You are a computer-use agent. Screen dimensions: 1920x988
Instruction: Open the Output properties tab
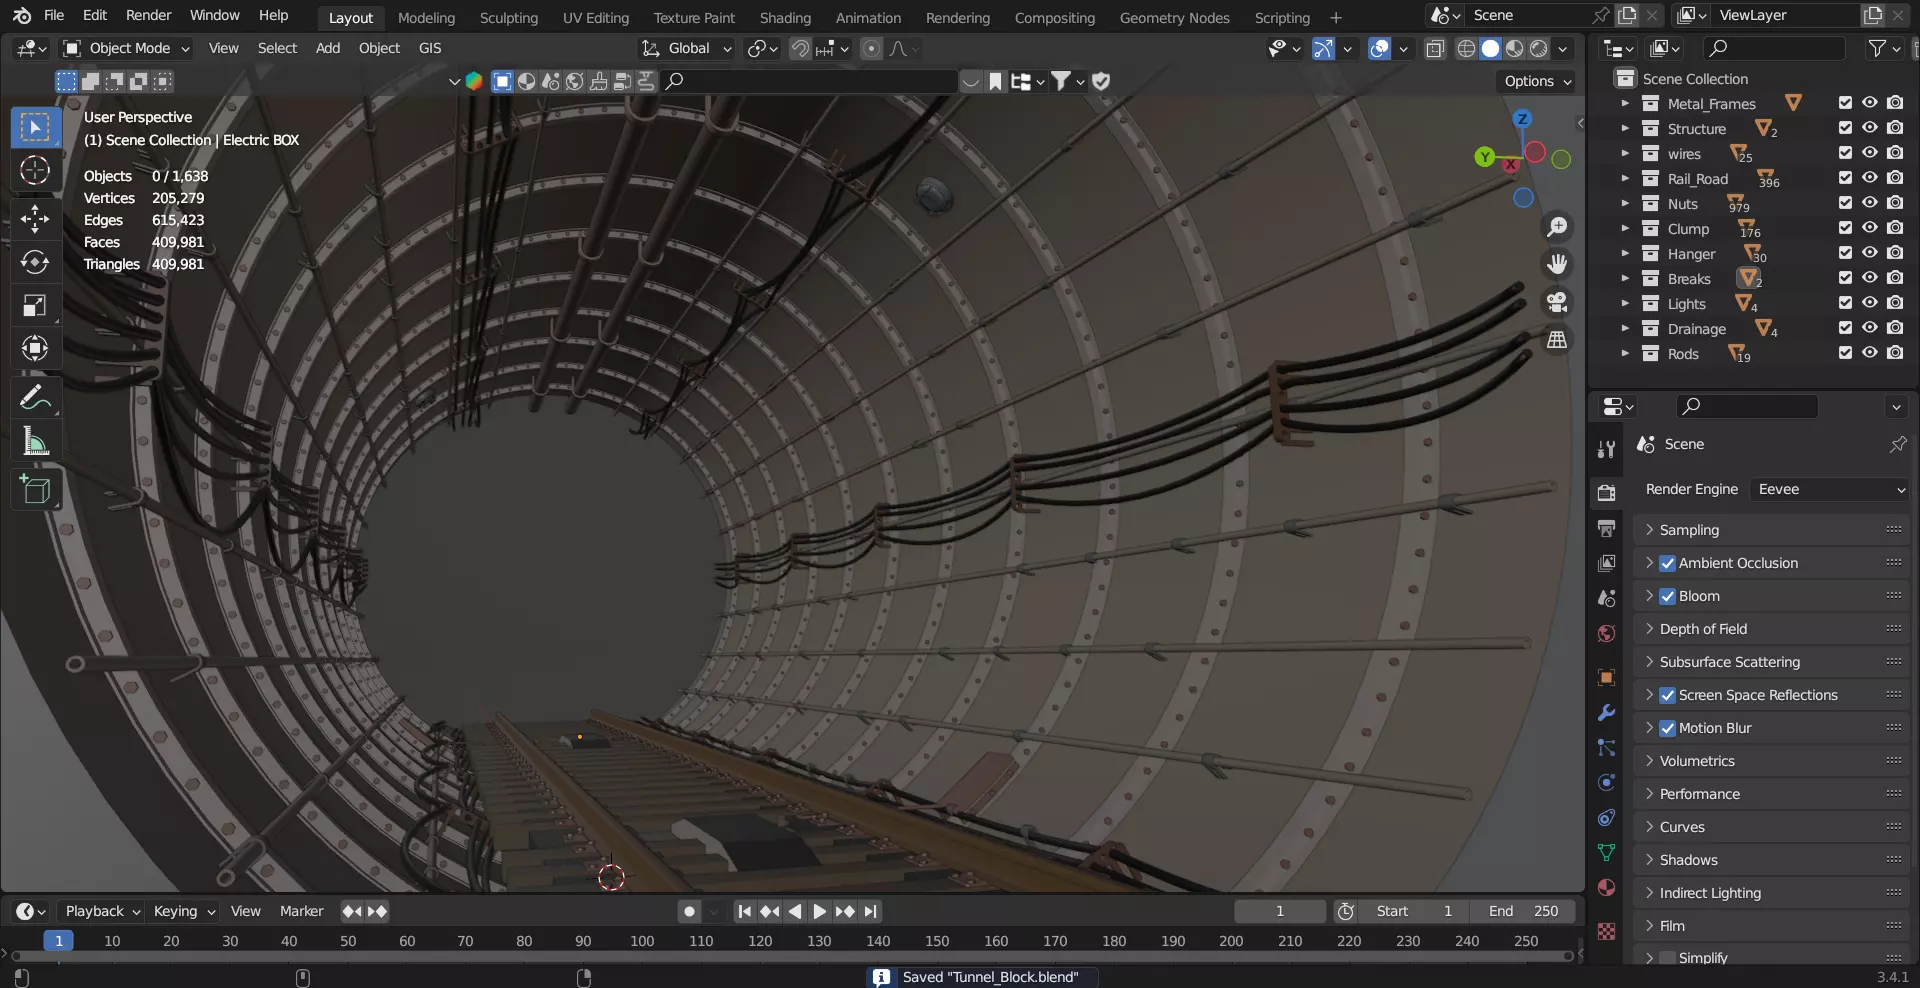1606,528
